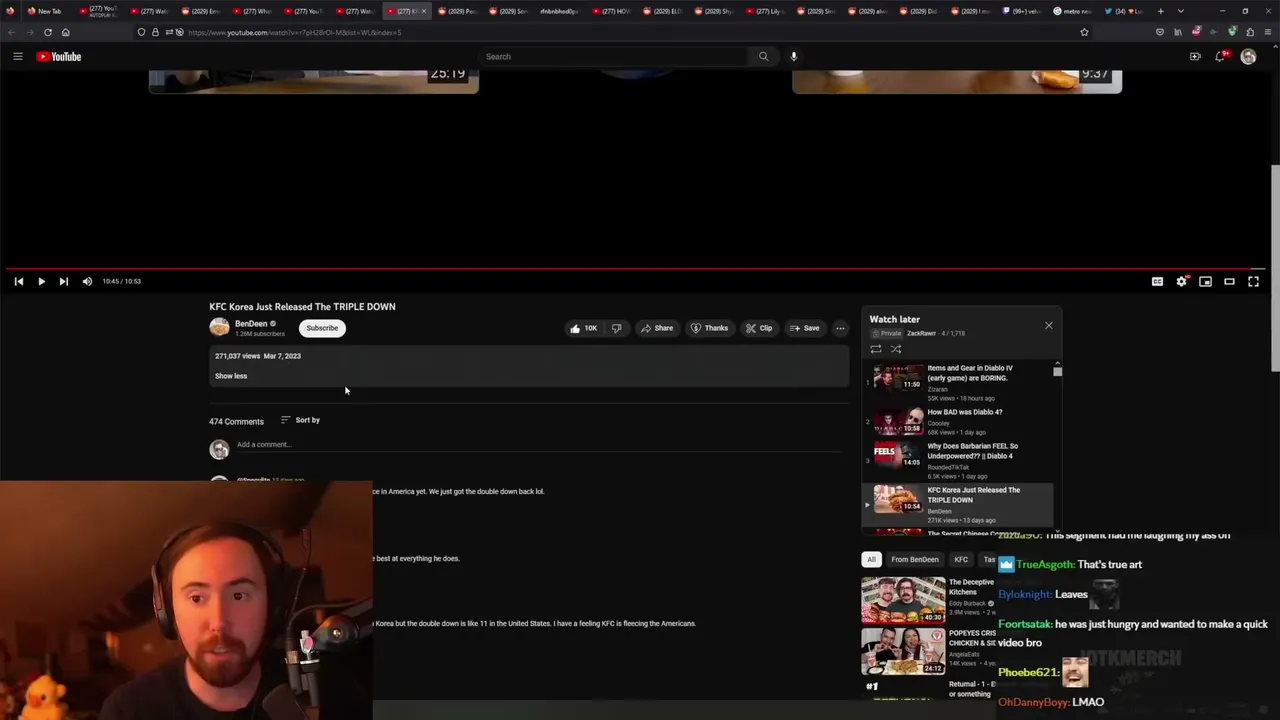Toggle theater mode on the player
Viewport: 1280px width, 720px height.
[x=1229, y=282]
